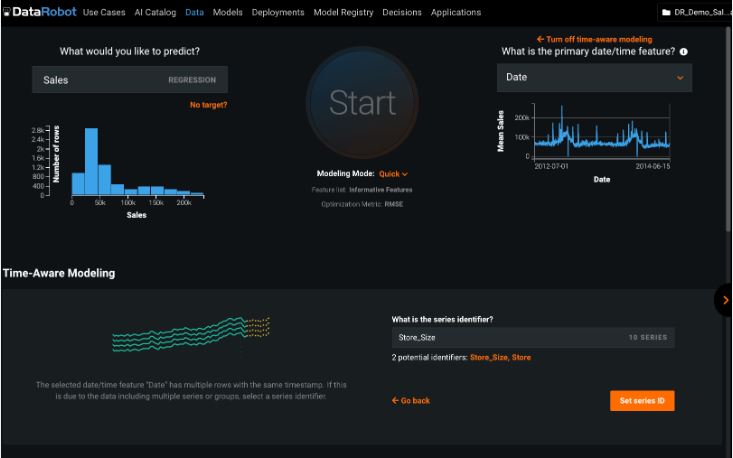Click the No target? link
Viewport: 733px width, 458px height.
[208, 105]
